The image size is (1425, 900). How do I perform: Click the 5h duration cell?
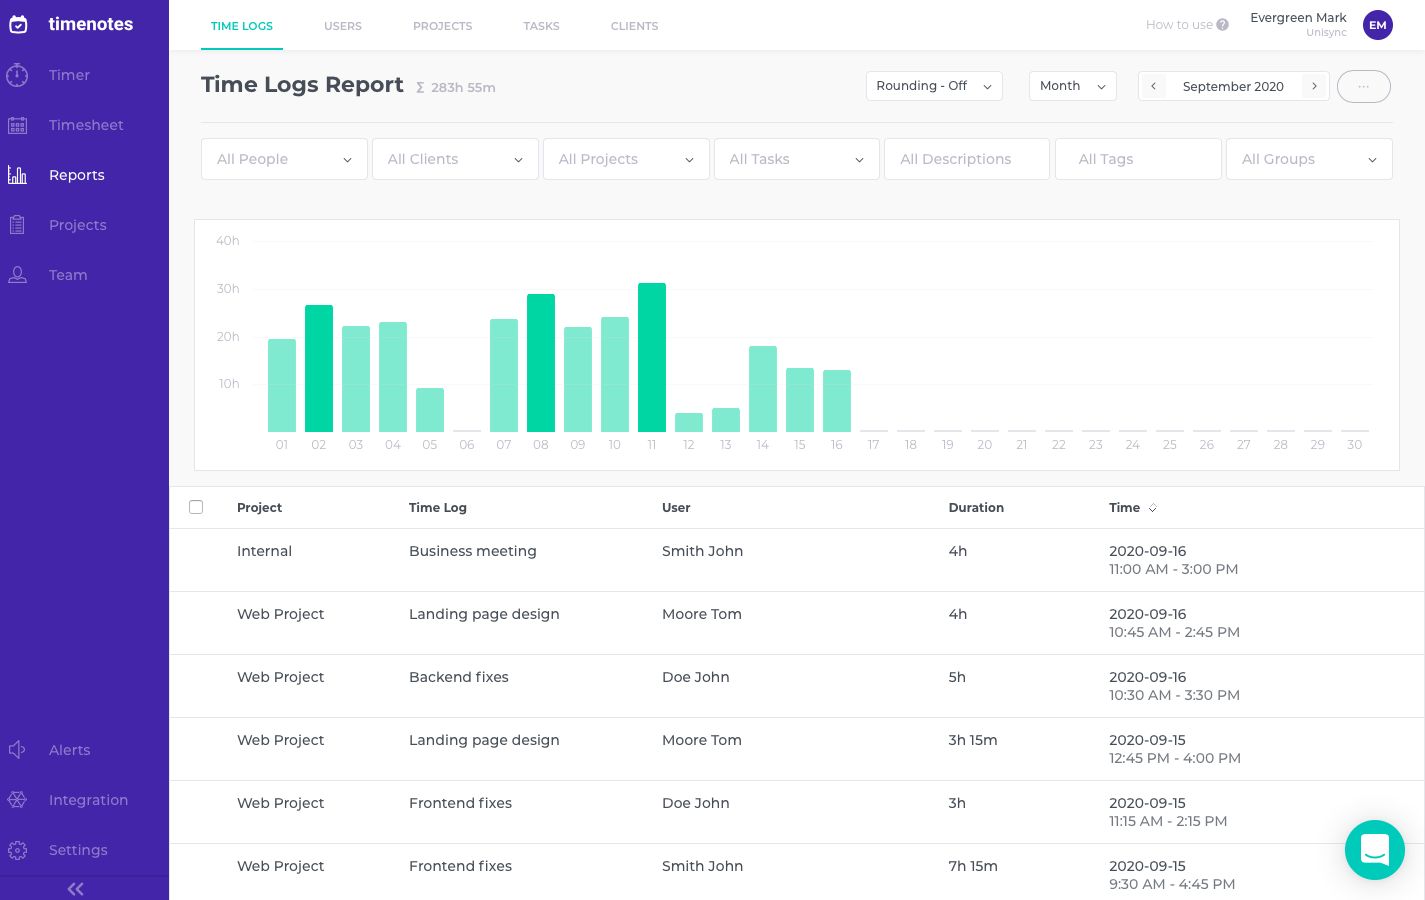957,677
